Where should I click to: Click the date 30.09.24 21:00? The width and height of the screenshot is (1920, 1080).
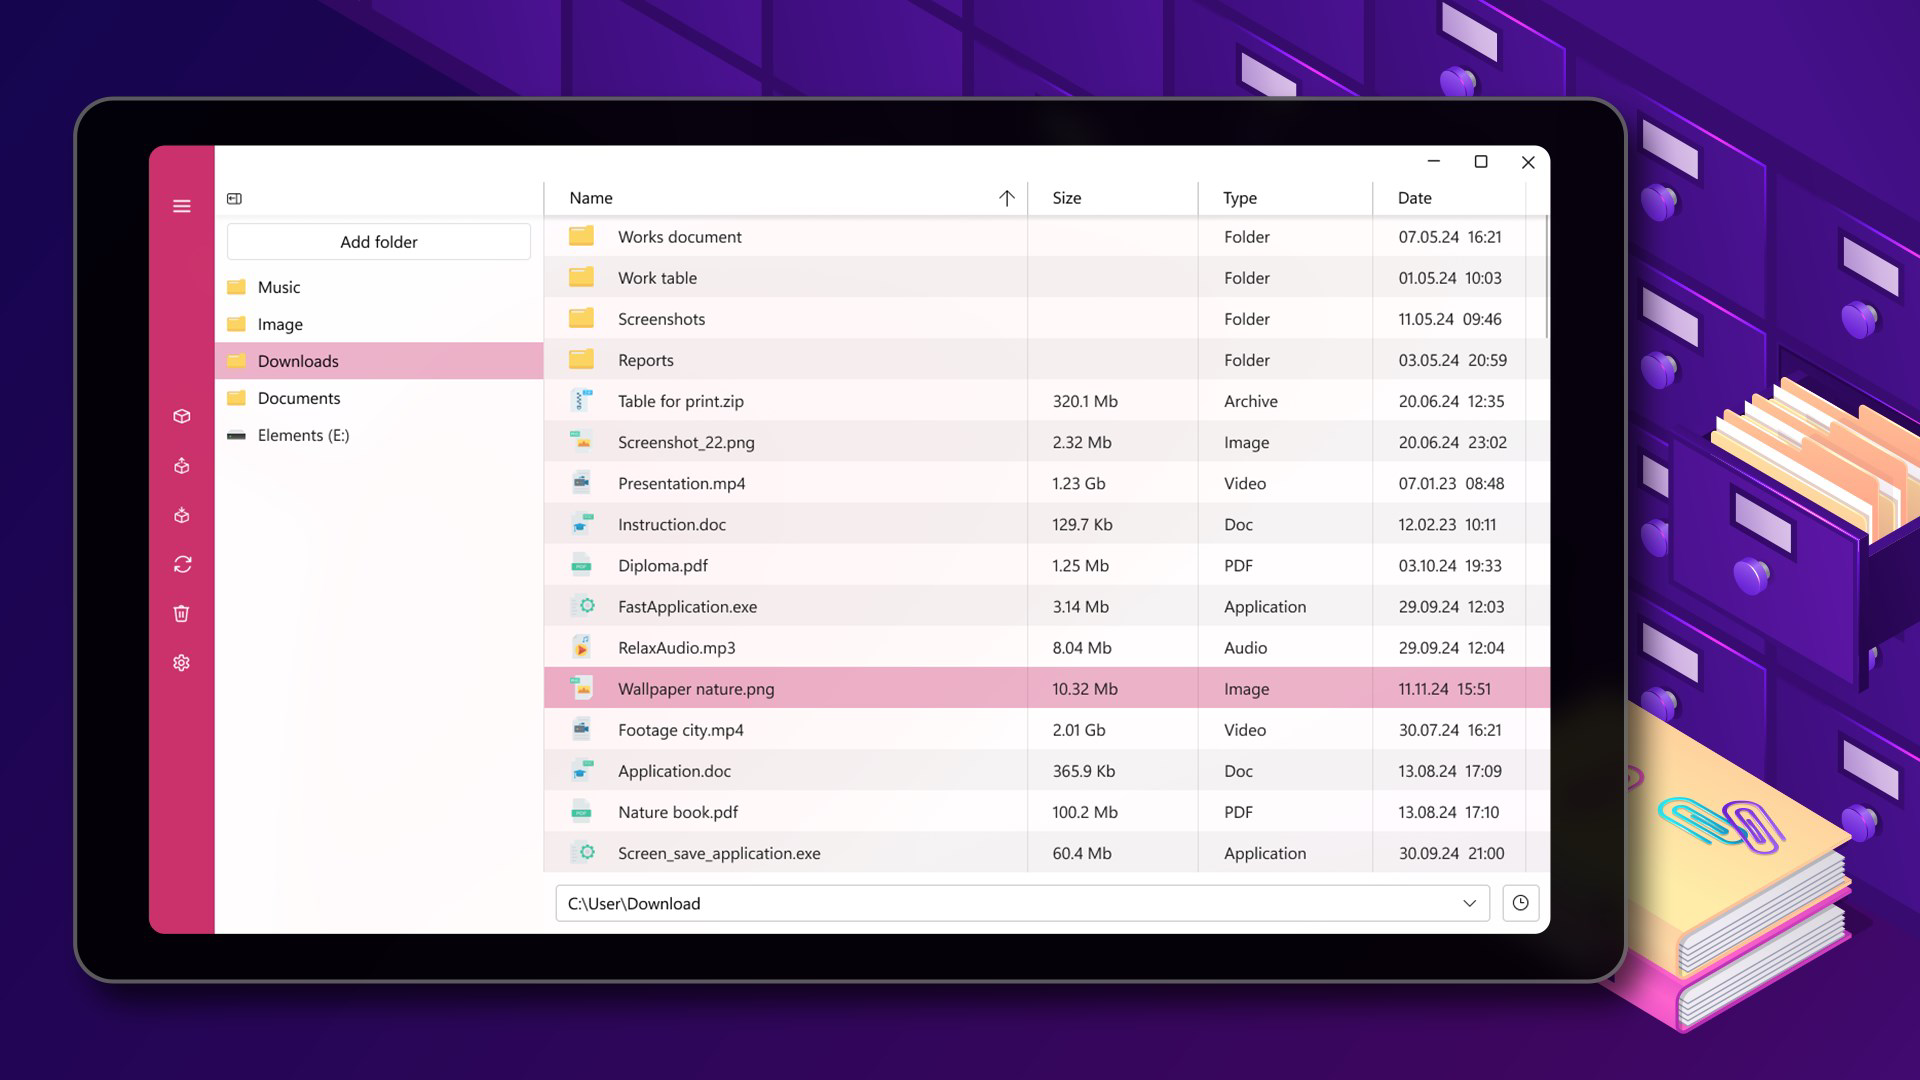click(1451, 853)
